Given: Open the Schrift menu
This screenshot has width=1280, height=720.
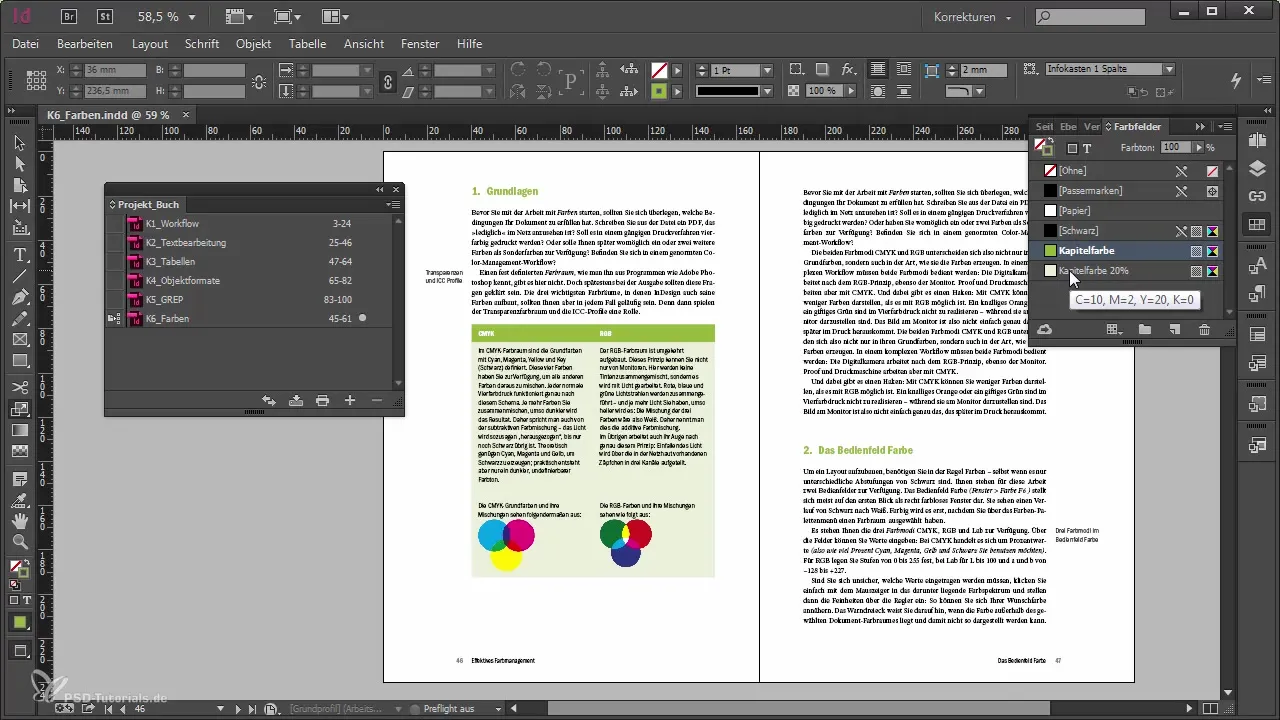Looking at the screenshot, I should (x=202, y=44).
